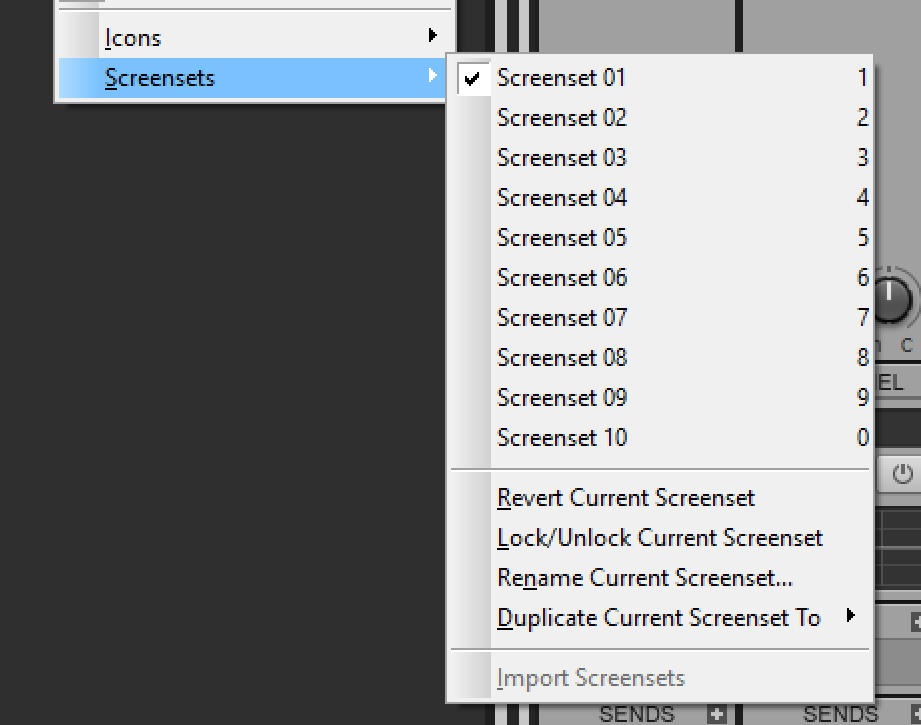The height and width of the screenshot is (725, 921).
Task: Click Revert Current Screenset
Action: click(626, 498)
